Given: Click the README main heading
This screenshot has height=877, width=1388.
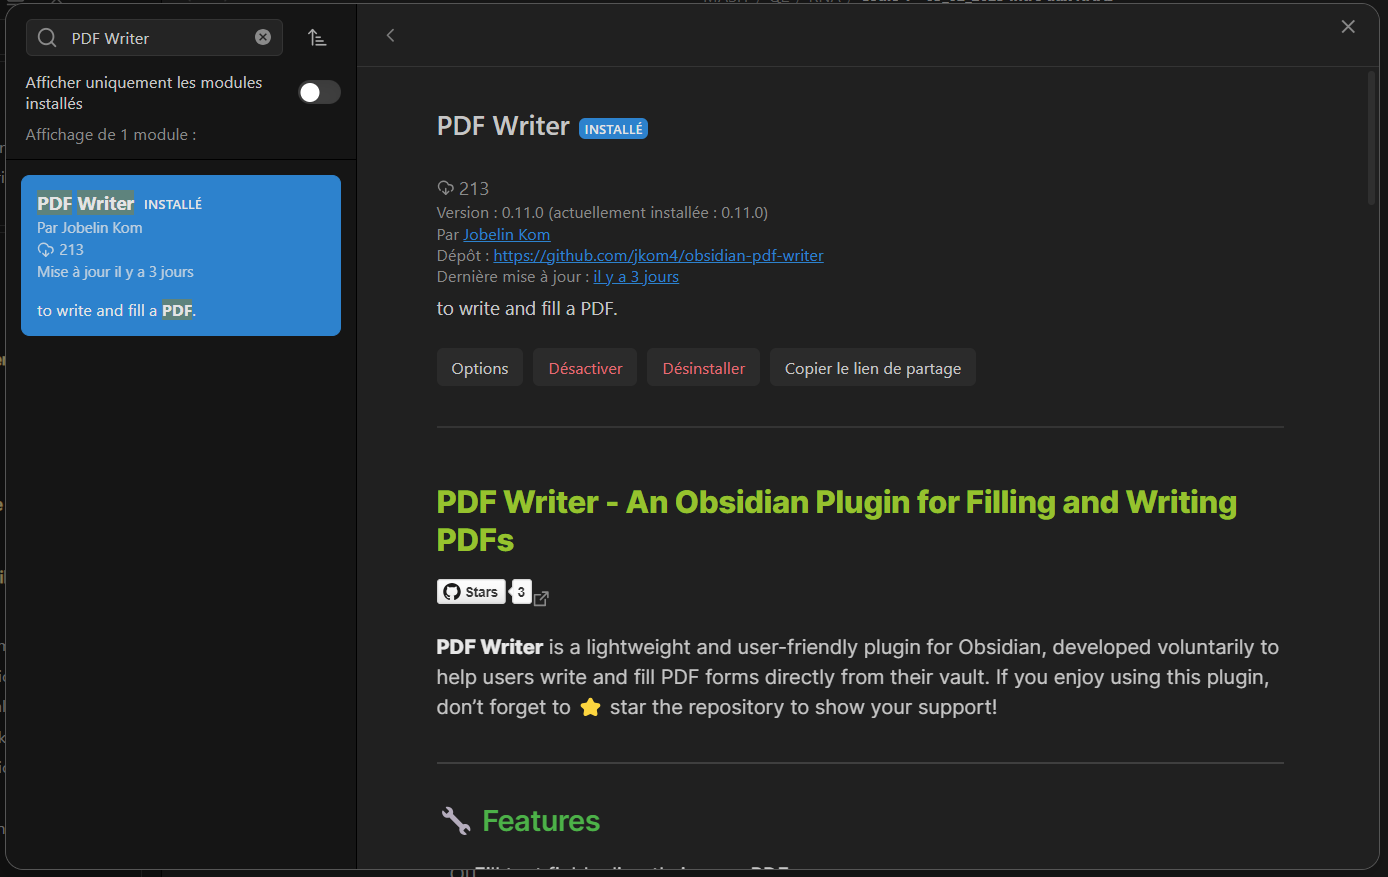Looking at the screenshot, I should 836,521.
